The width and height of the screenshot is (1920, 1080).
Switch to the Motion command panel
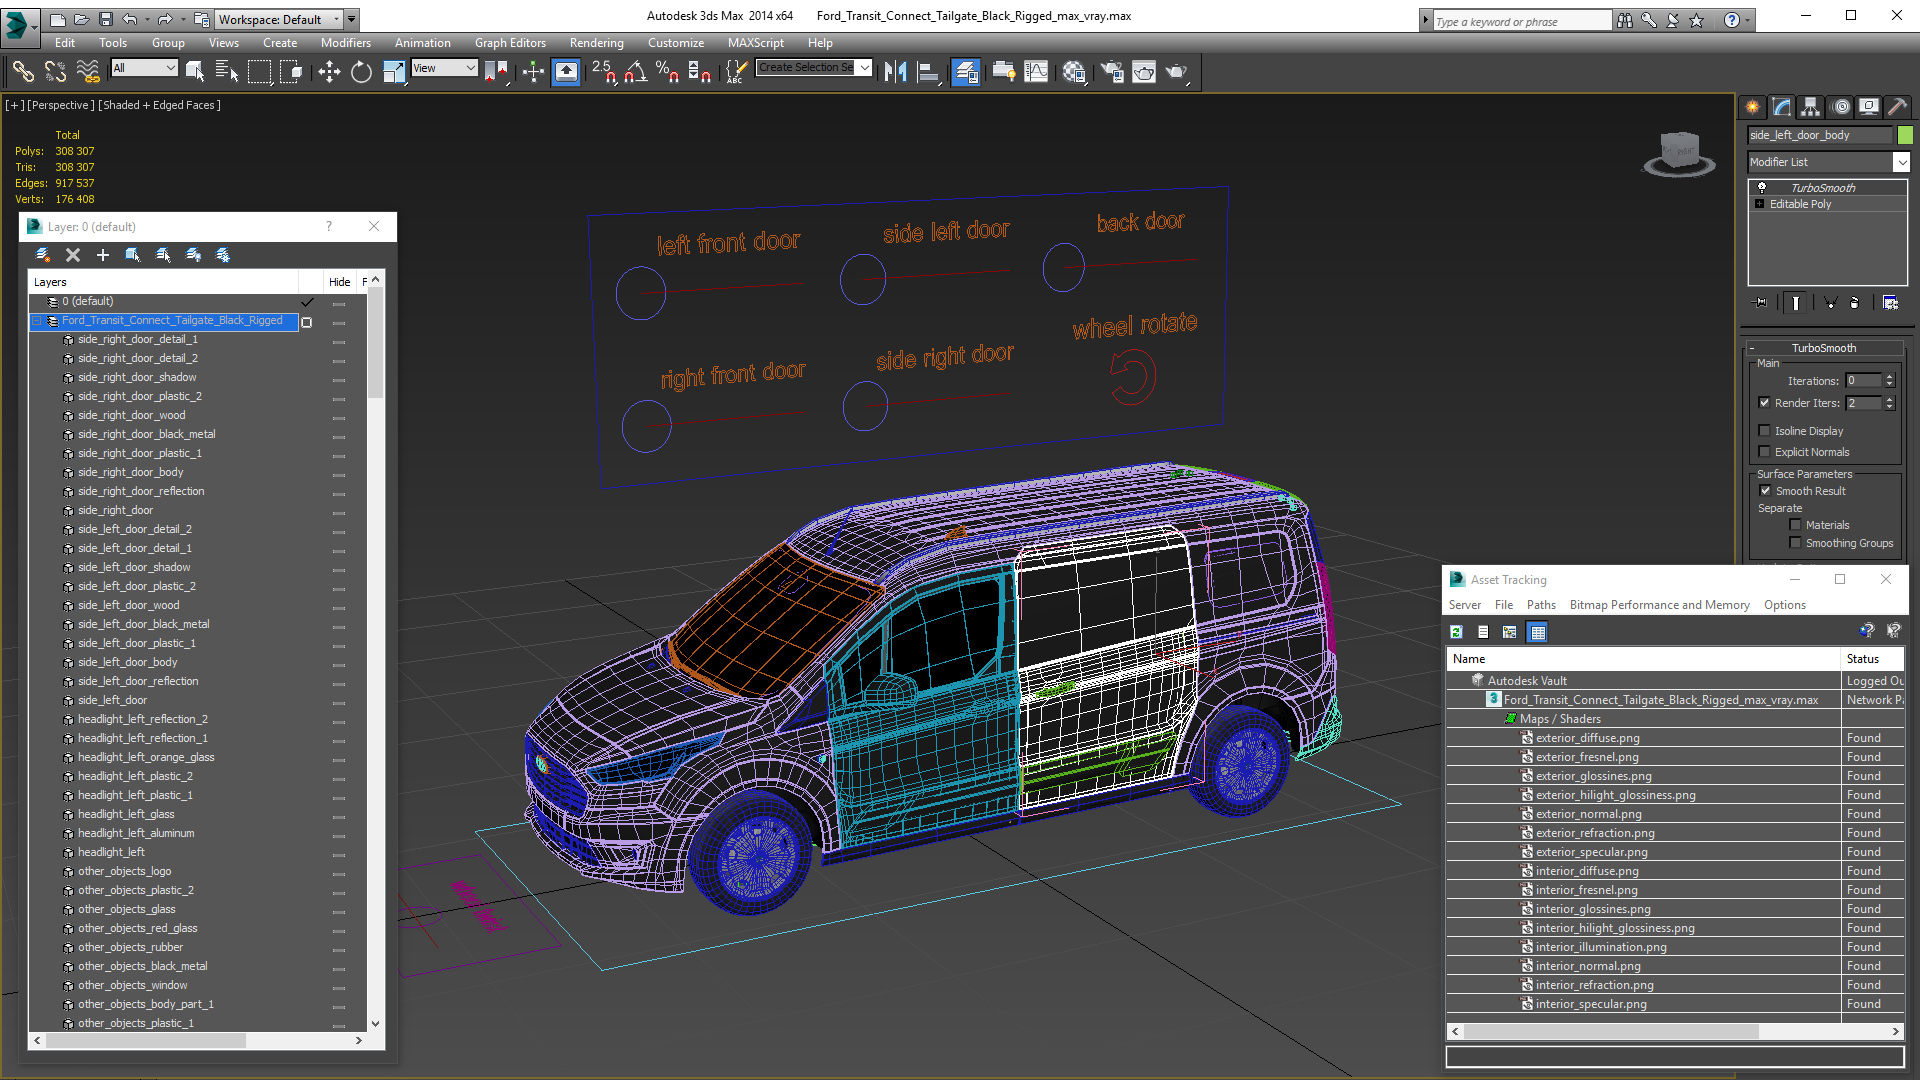(x=1841, y=107)
